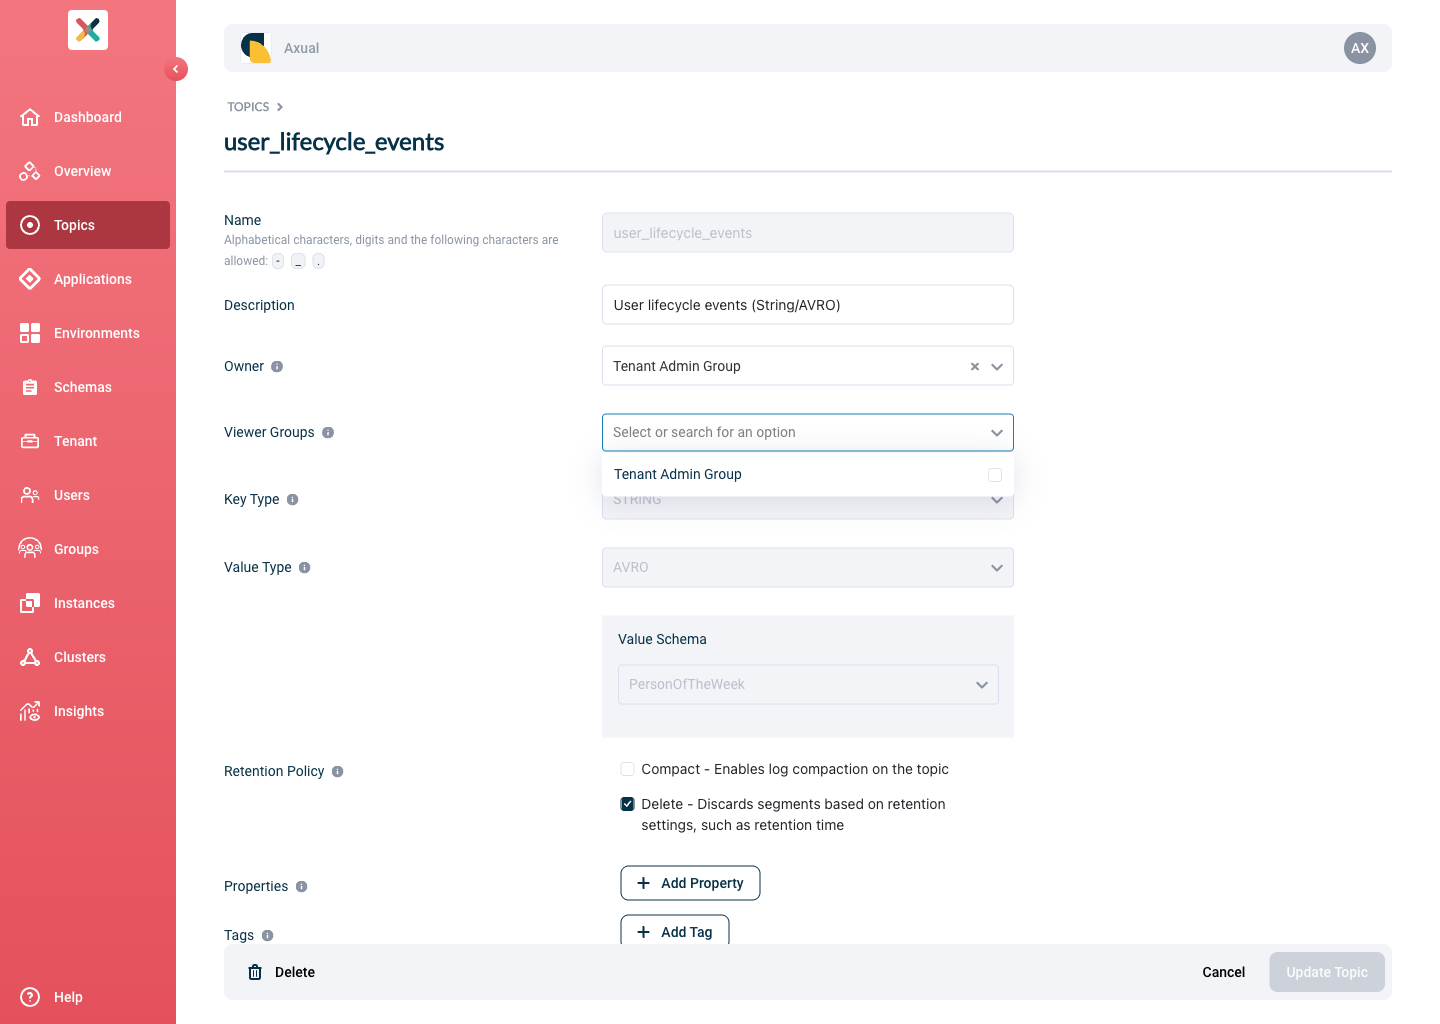Image resolution: width=1440 pixels, height=1024 pixels.
Task: Click the Help question mark icon
Action: pyautogui.click(x=30, y=997)
